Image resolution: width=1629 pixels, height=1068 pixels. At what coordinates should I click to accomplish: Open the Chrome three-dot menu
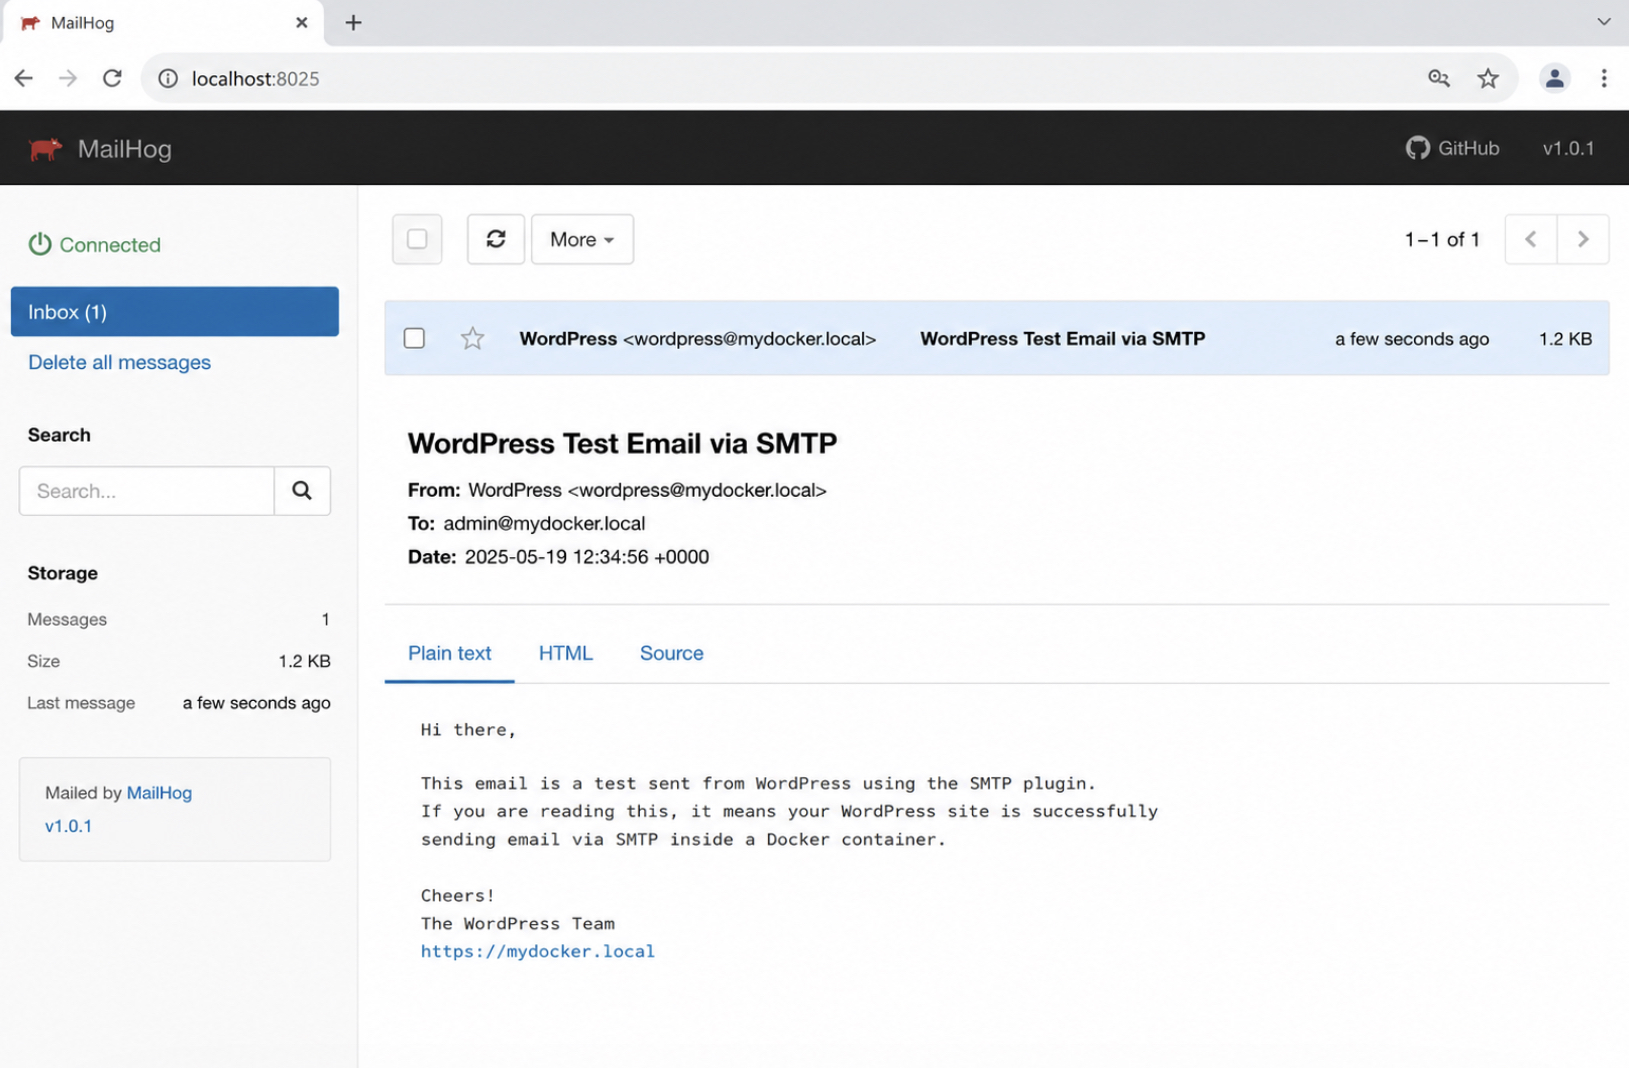(x=1604, y=78)
